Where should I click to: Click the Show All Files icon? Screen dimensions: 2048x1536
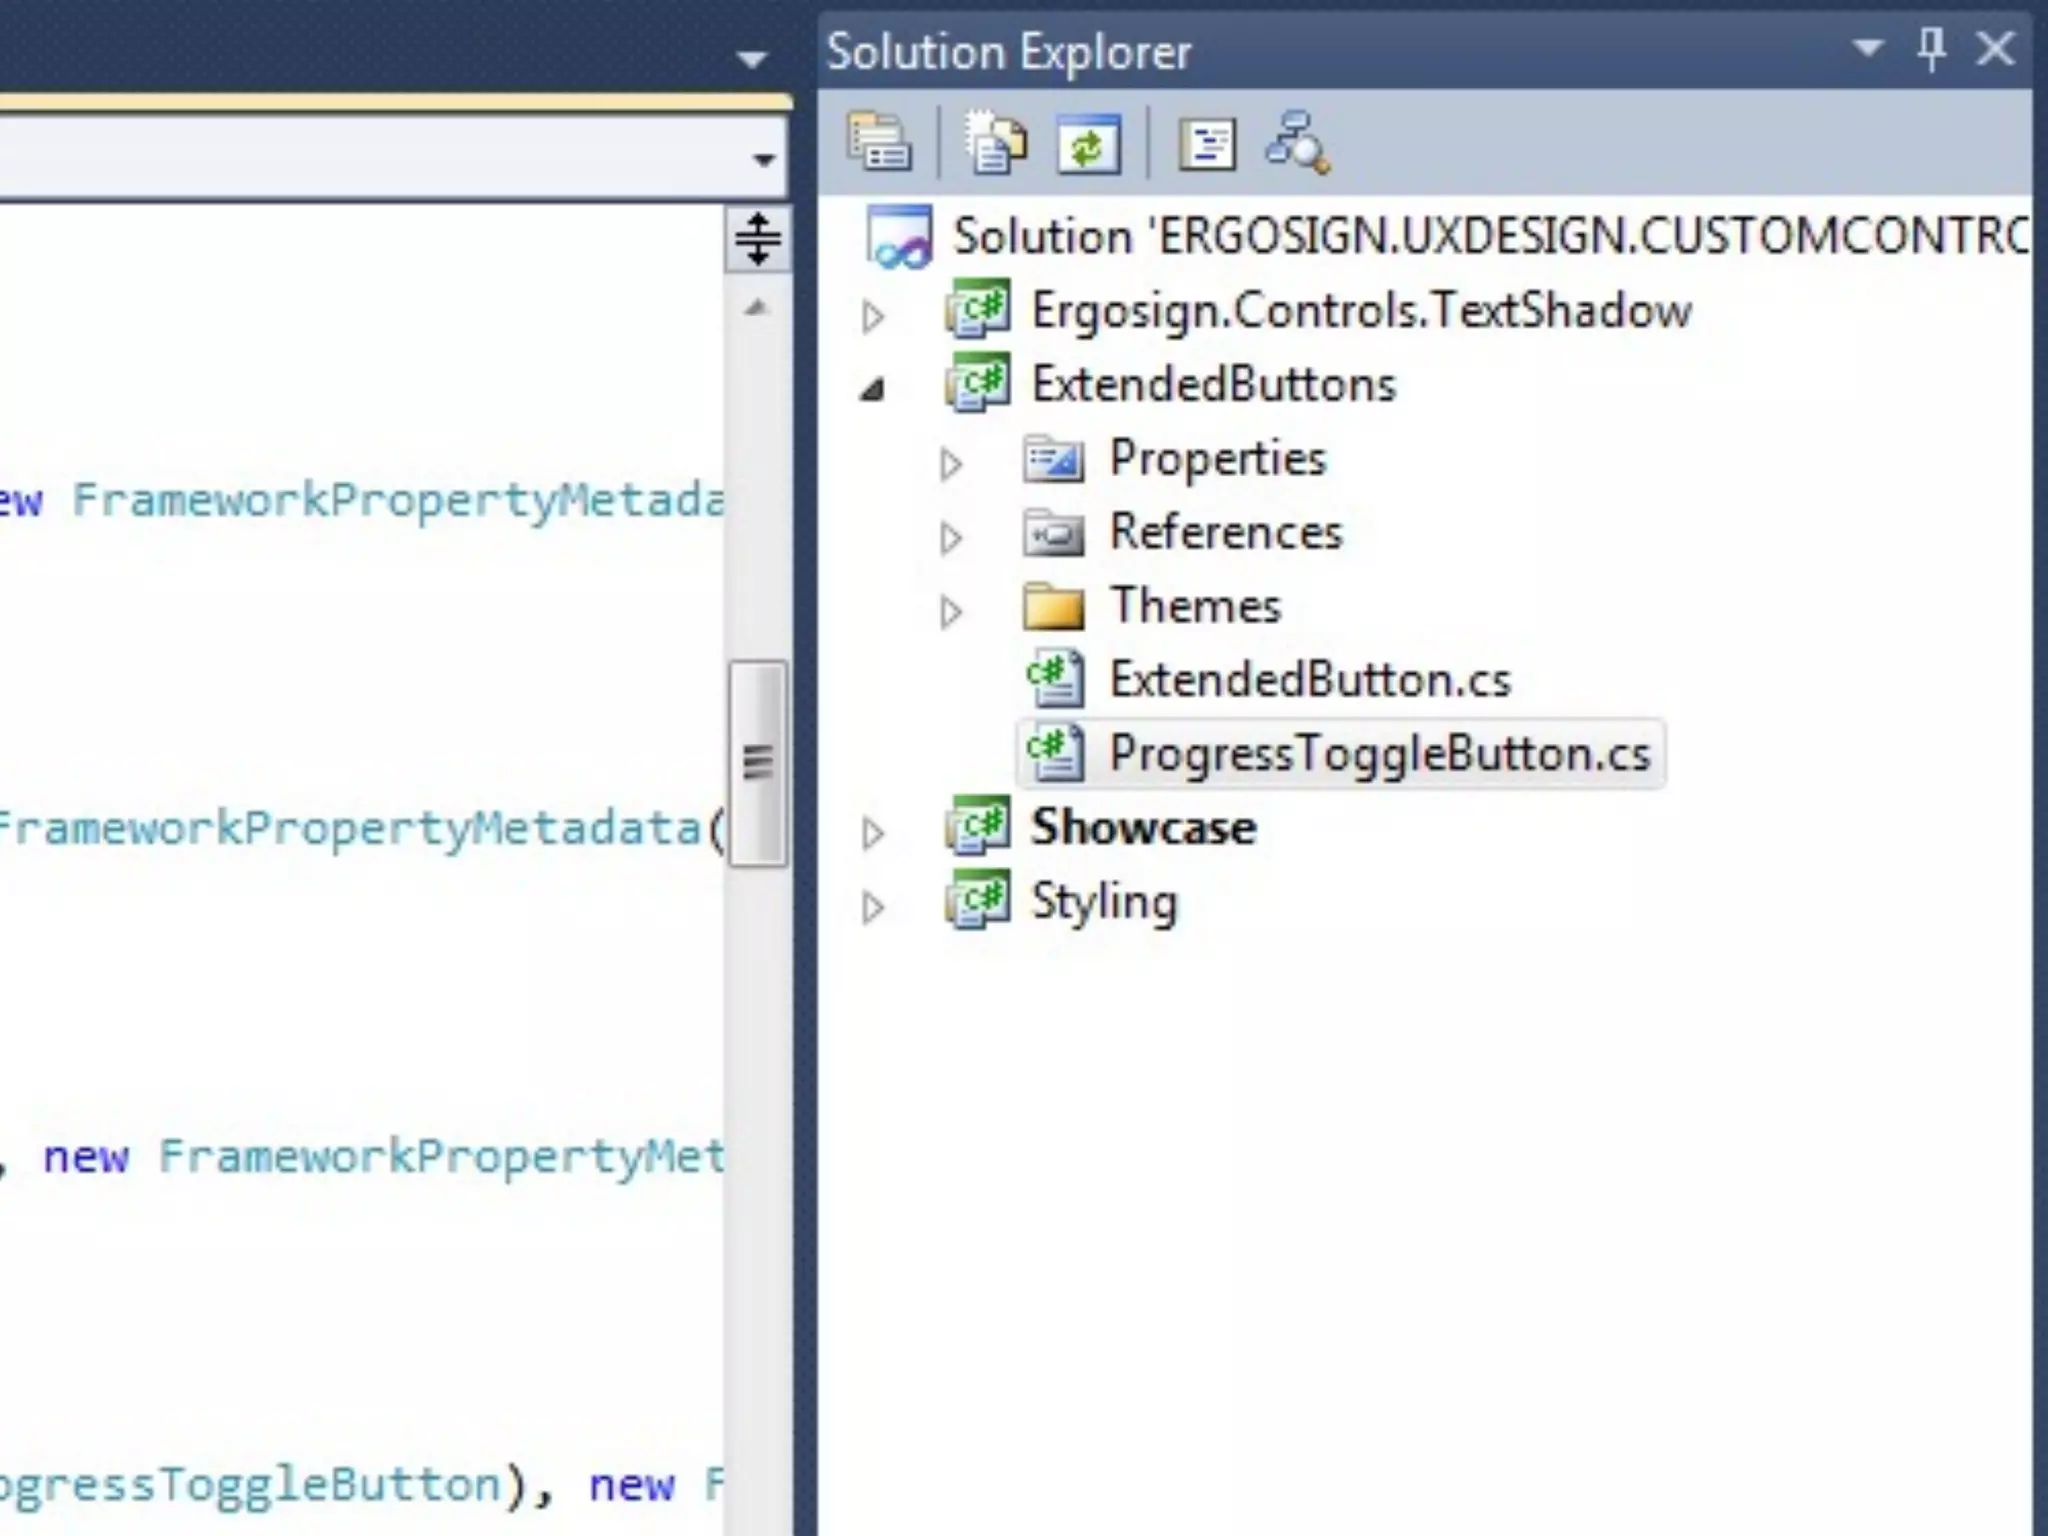[x=995, y=144]
